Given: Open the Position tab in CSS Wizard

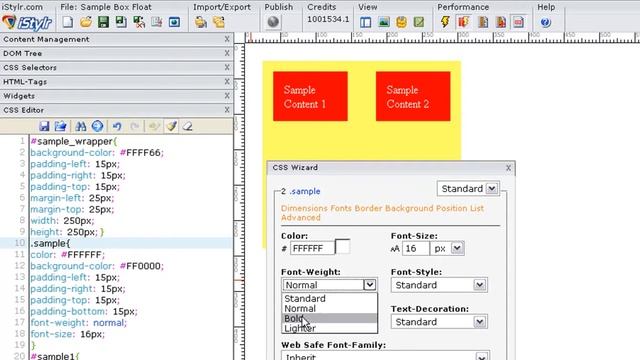Looking at the screenshot, I should 451,208.
